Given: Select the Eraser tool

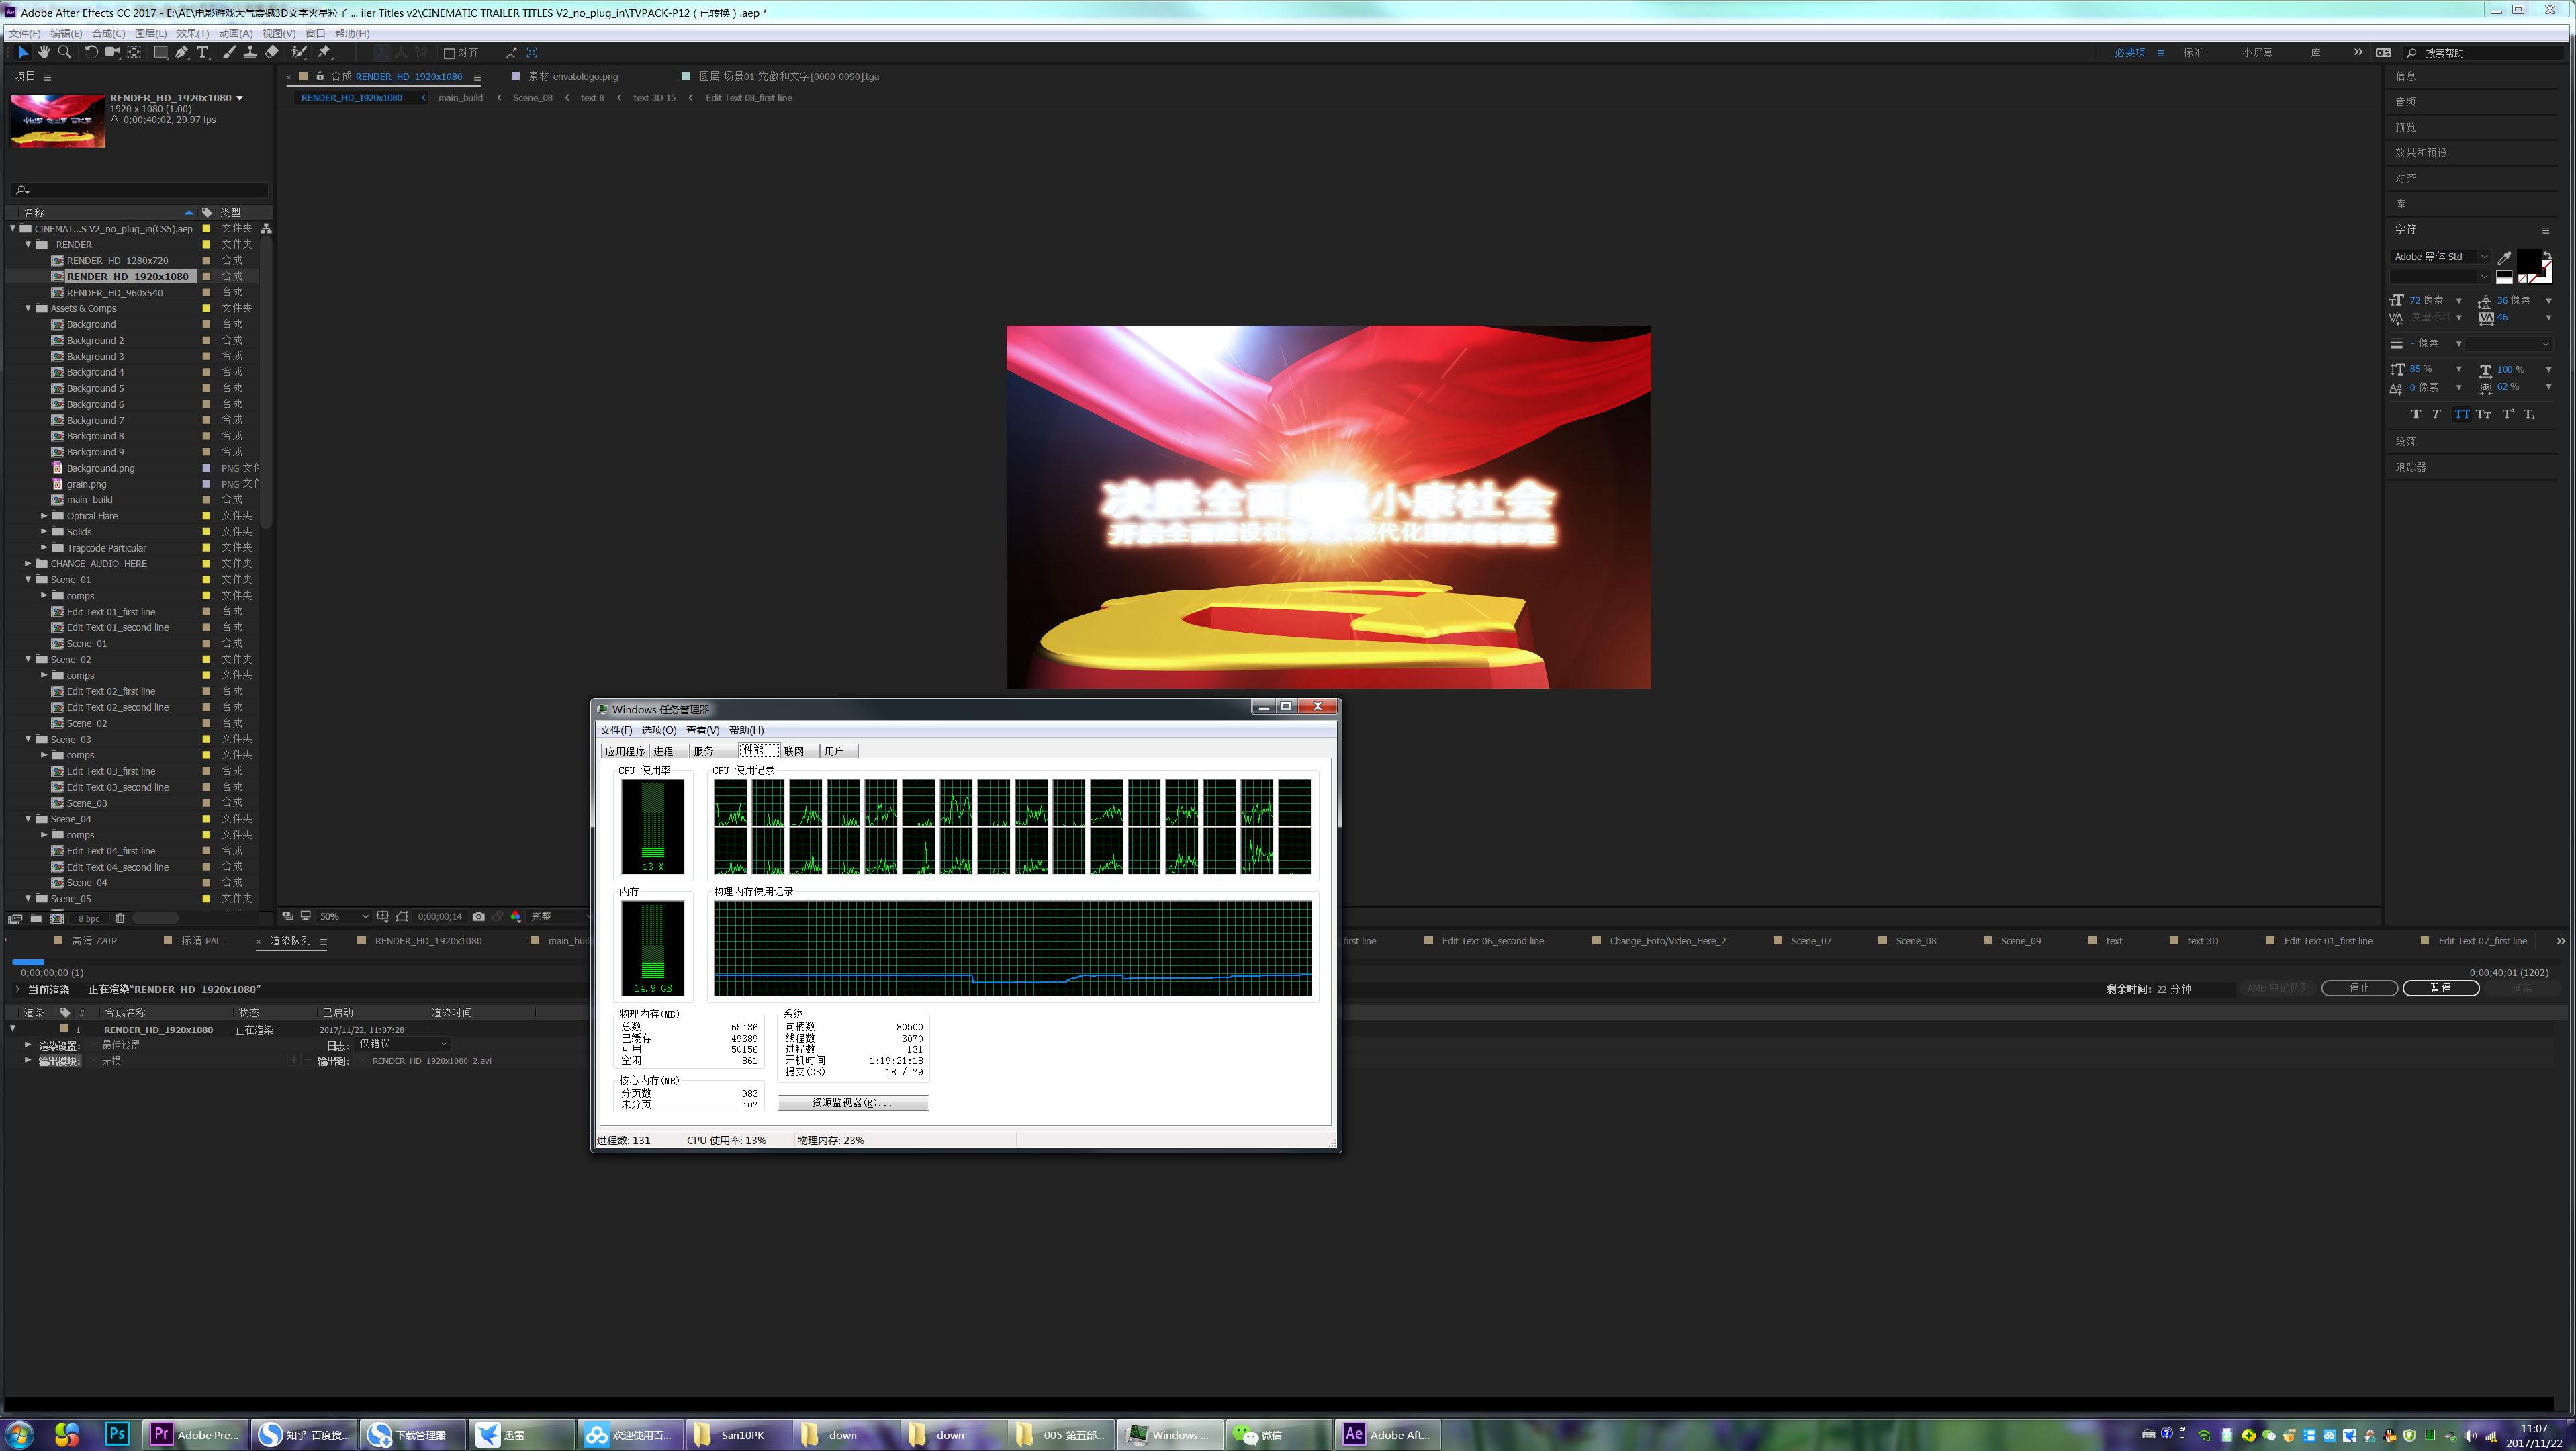Looking at the screenshot, I should 272,52.
